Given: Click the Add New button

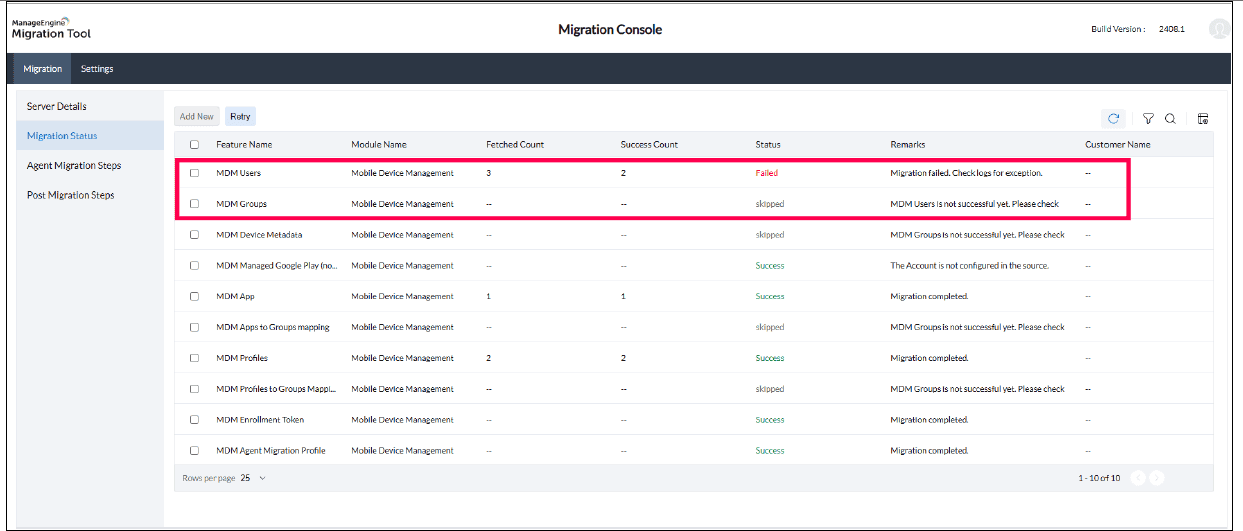Looking at the screenshot, I should [197, 117].
